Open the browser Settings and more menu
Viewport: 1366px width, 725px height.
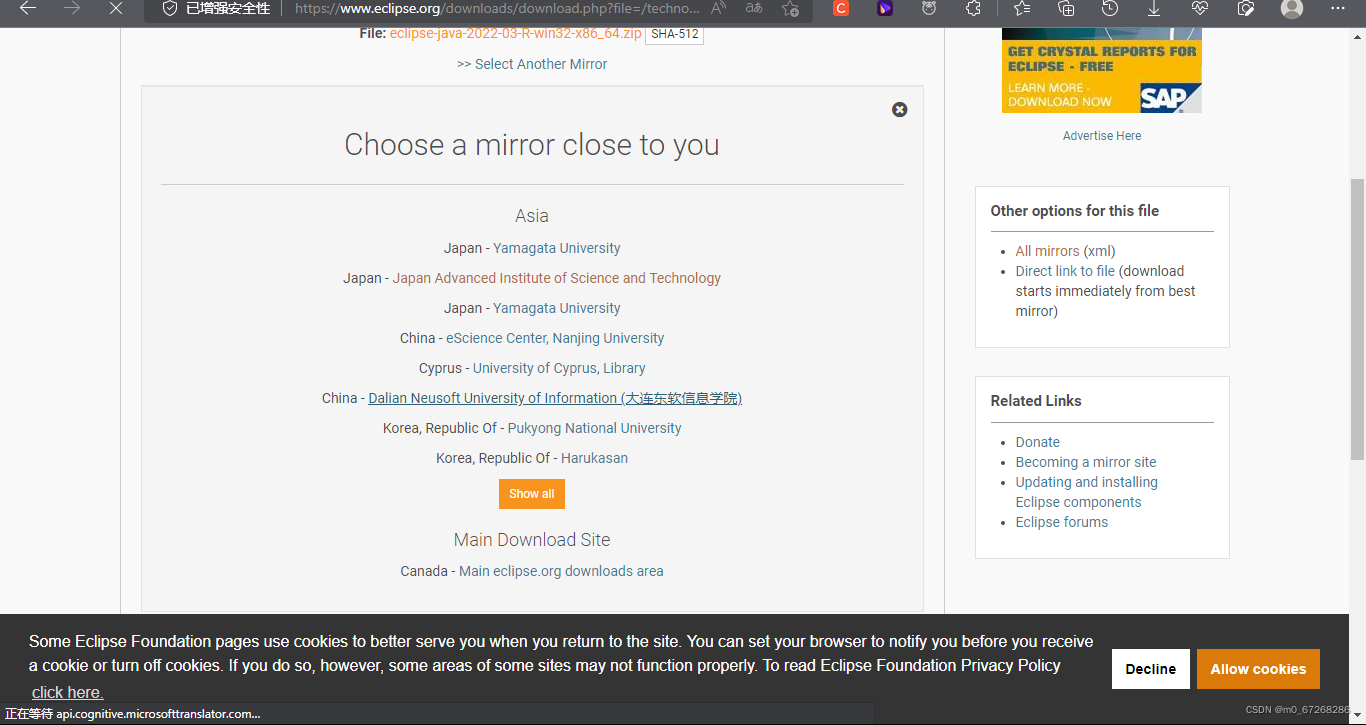pos(1338,9)
